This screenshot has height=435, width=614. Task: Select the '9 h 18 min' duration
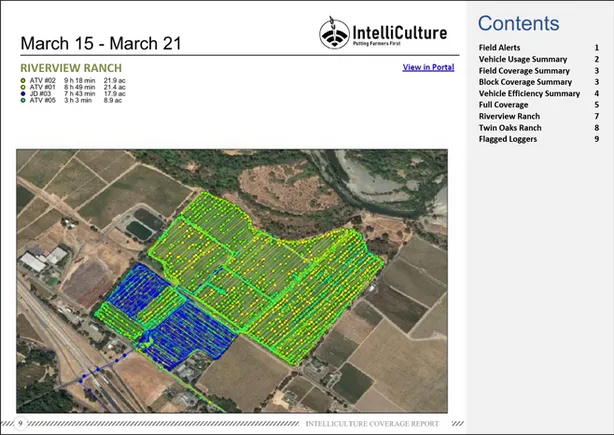coord(79,81)
